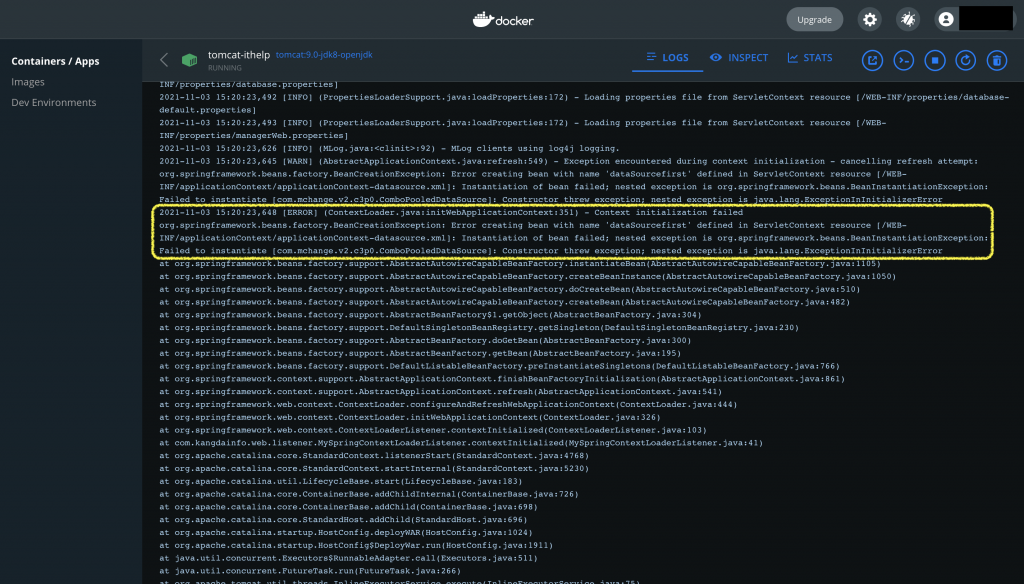The width and height of the screenshot is (1024, 584).
Task: Open container in browser icon
Action: pos(872,60)
